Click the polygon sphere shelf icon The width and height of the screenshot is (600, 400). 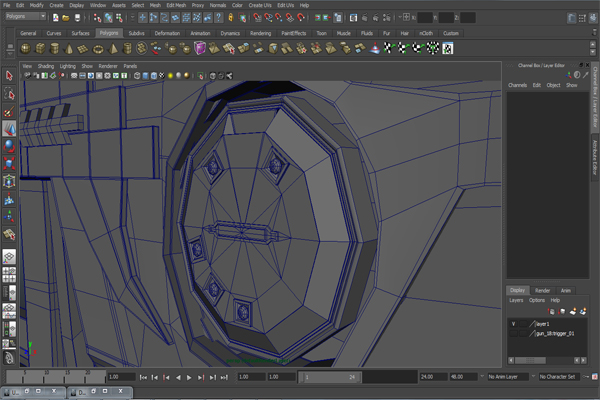point(26,49)
